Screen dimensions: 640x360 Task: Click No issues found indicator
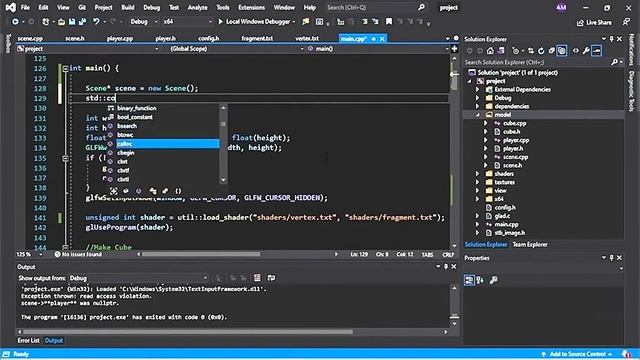pos(78,254)
